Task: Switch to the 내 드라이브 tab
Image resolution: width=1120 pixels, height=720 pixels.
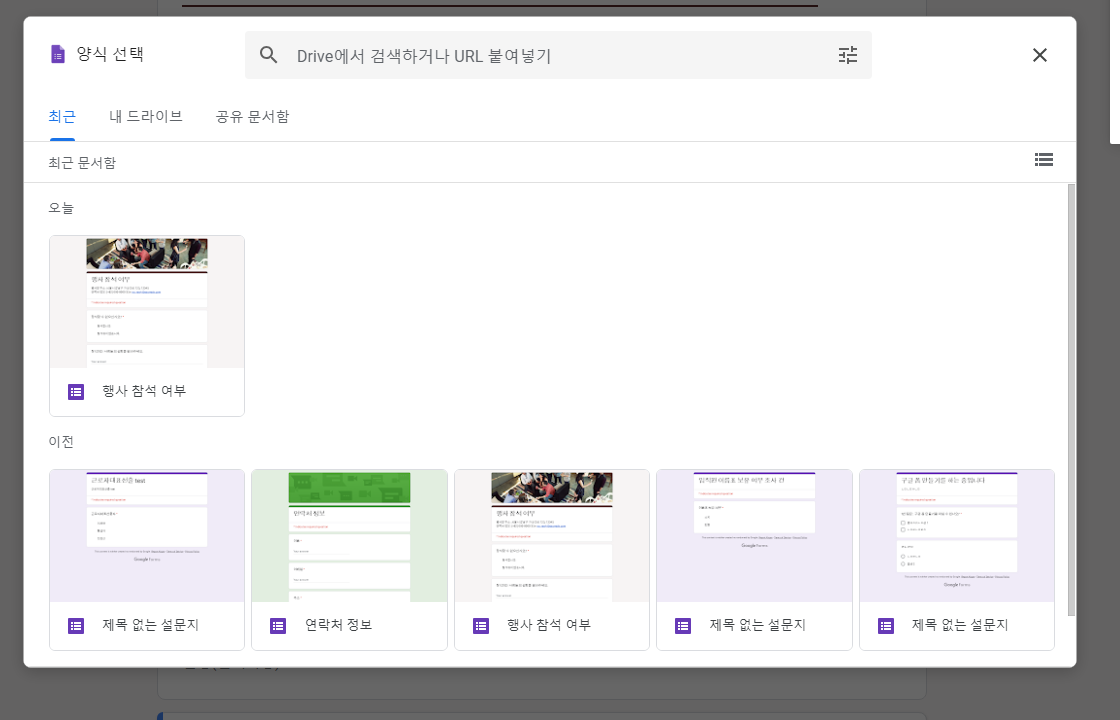Action: click(145, 116)
